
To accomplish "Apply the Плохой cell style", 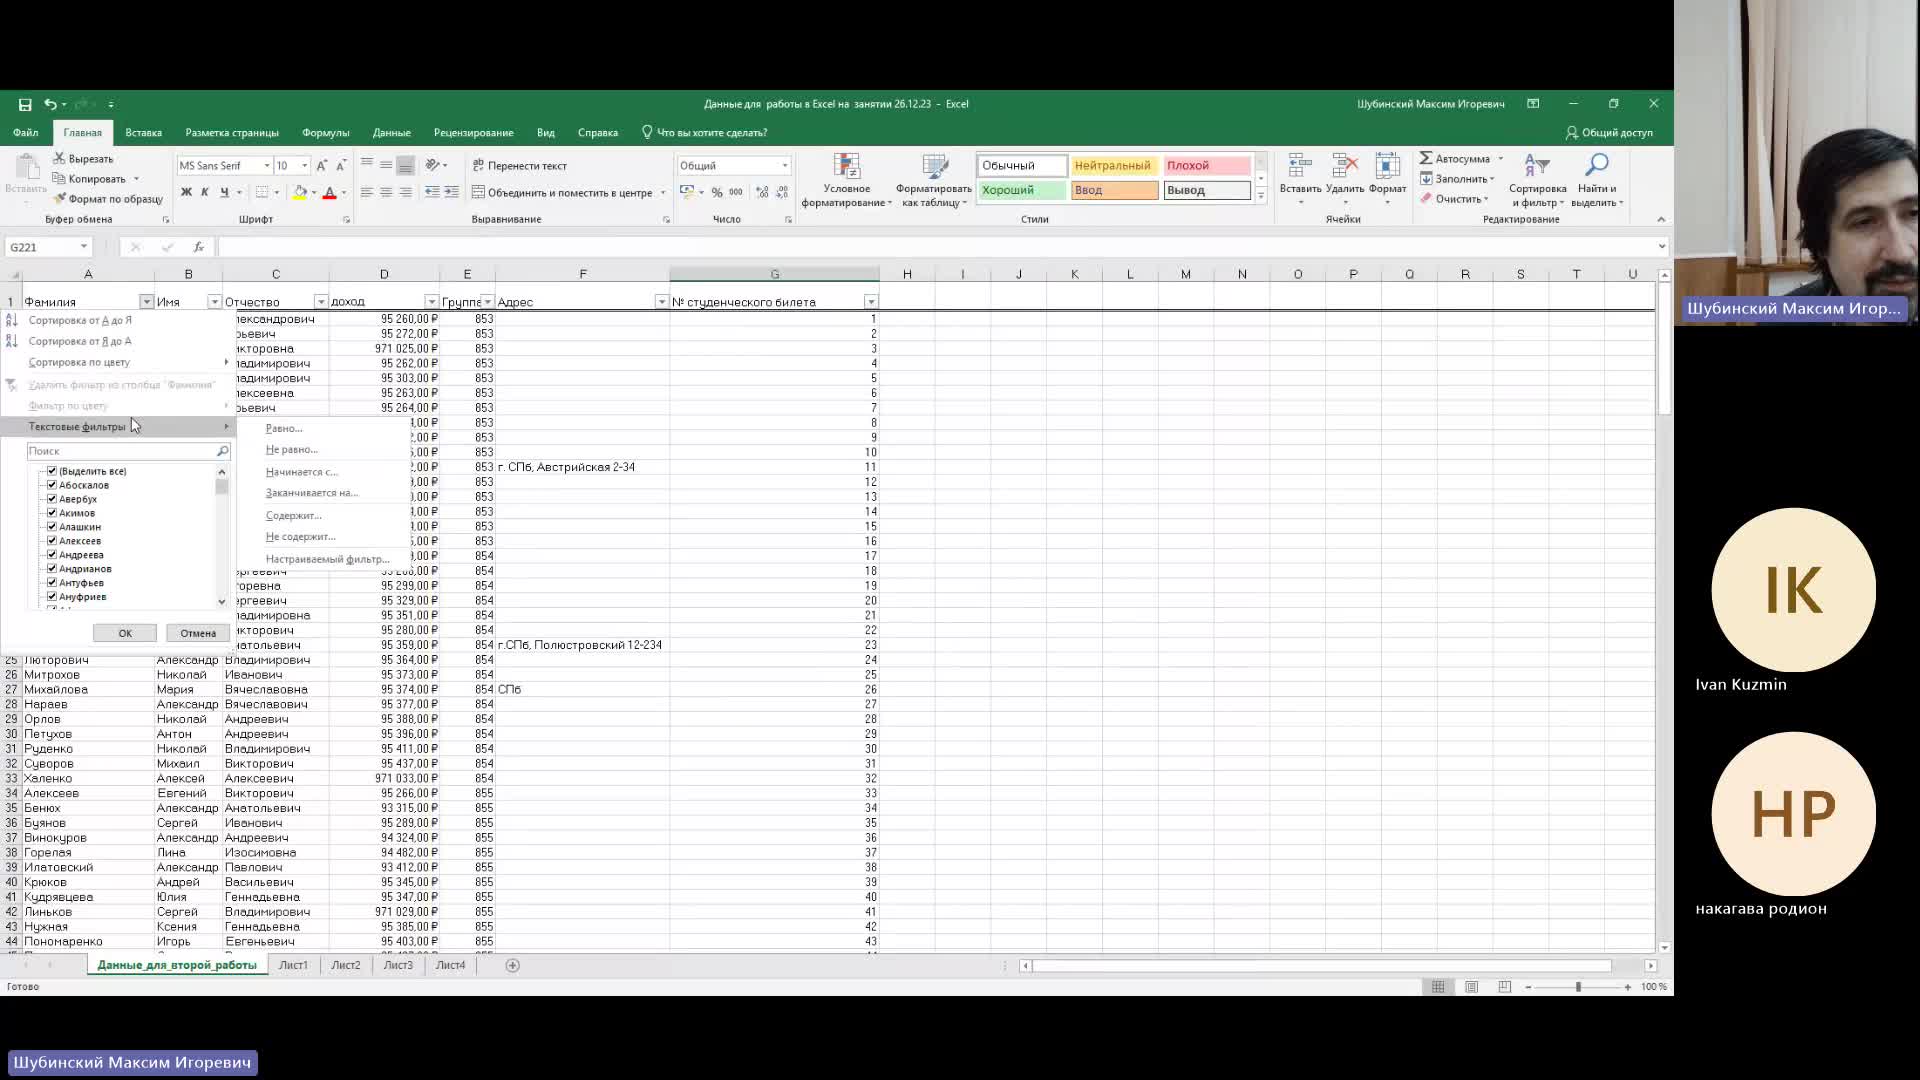I will click(1206, 166).
